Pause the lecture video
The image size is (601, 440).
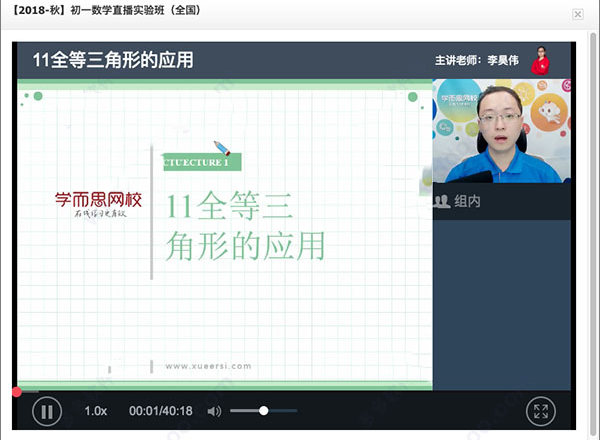coord(47,411)
